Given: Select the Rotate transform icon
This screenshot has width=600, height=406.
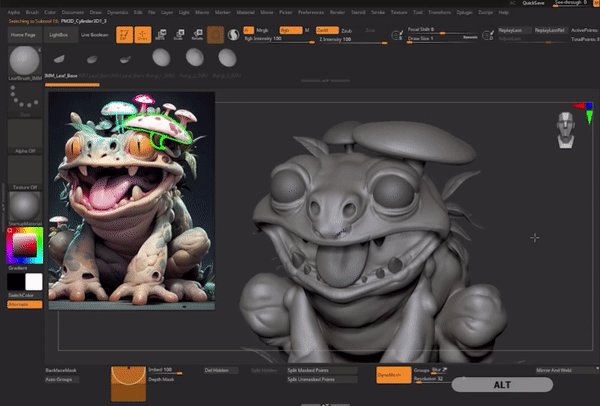Looking at the screenshot, I should 197,35.
